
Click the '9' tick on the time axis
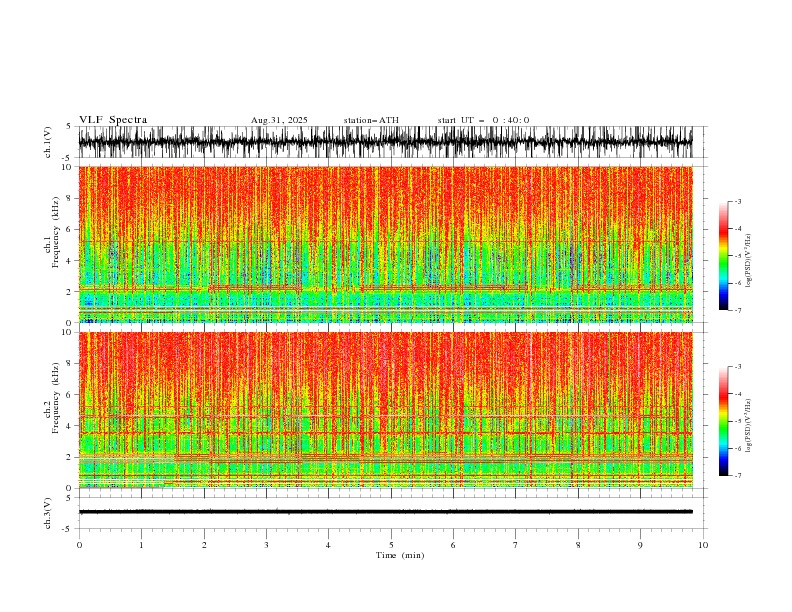pos(640,545)
